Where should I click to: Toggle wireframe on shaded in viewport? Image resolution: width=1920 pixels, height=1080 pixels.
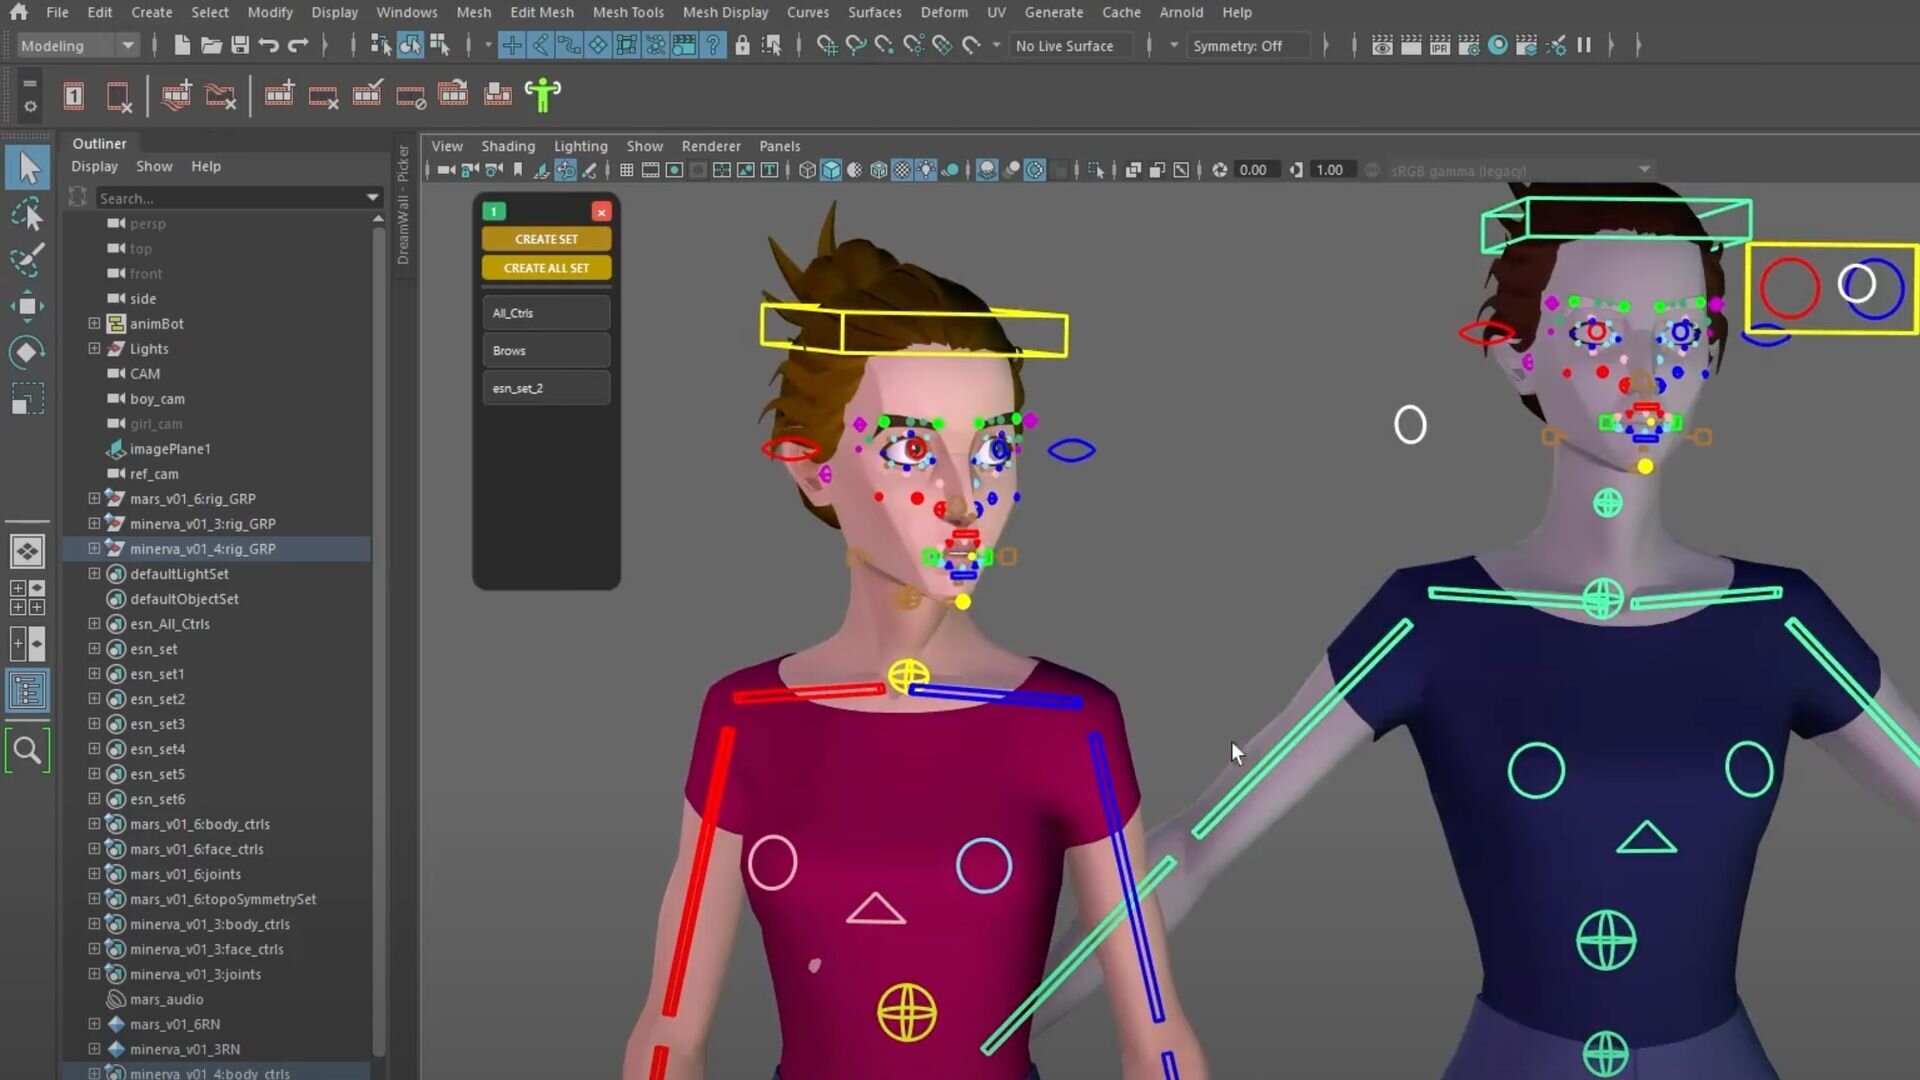878,170
